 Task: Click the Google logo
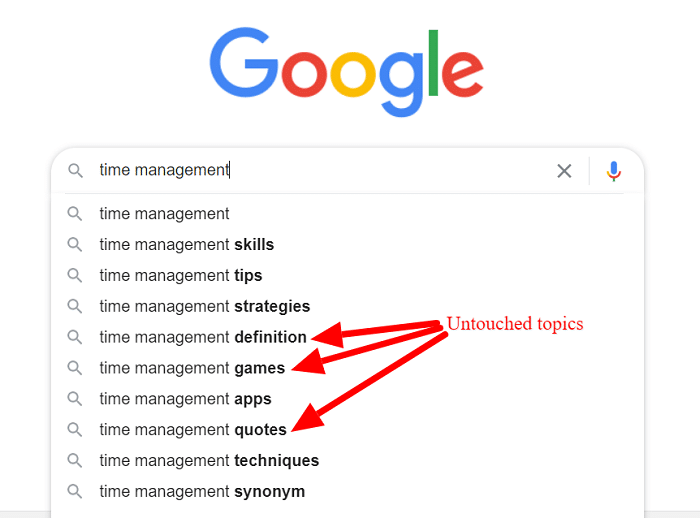pyautogui.click(x=346, y=71)
